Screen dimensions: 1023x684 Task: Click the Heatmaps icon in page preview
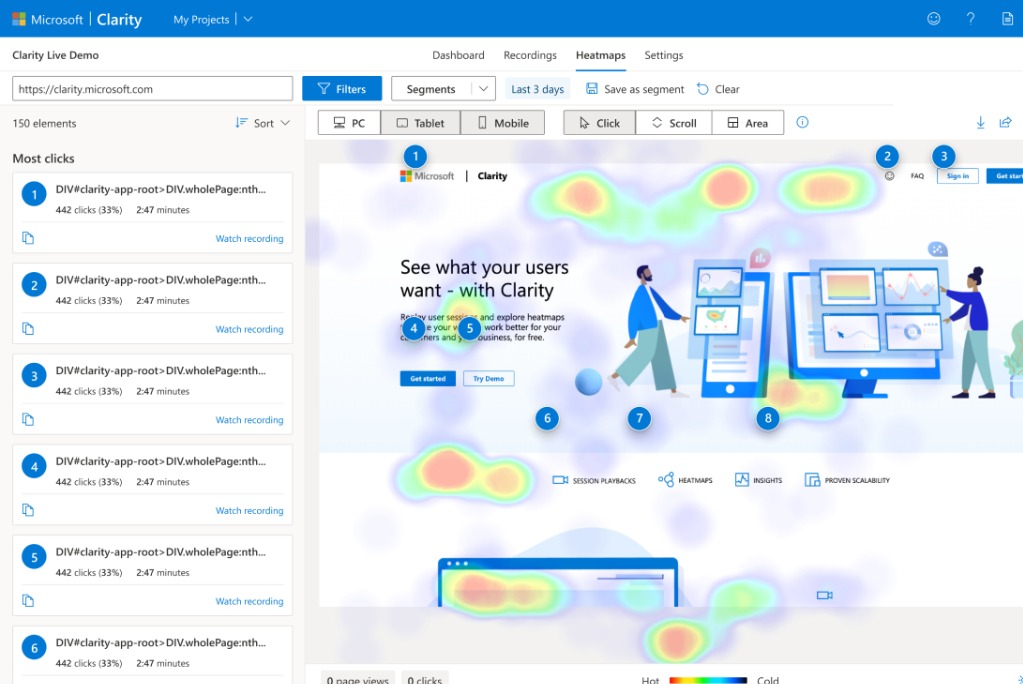pyautogui.click(x=665, y=480)
